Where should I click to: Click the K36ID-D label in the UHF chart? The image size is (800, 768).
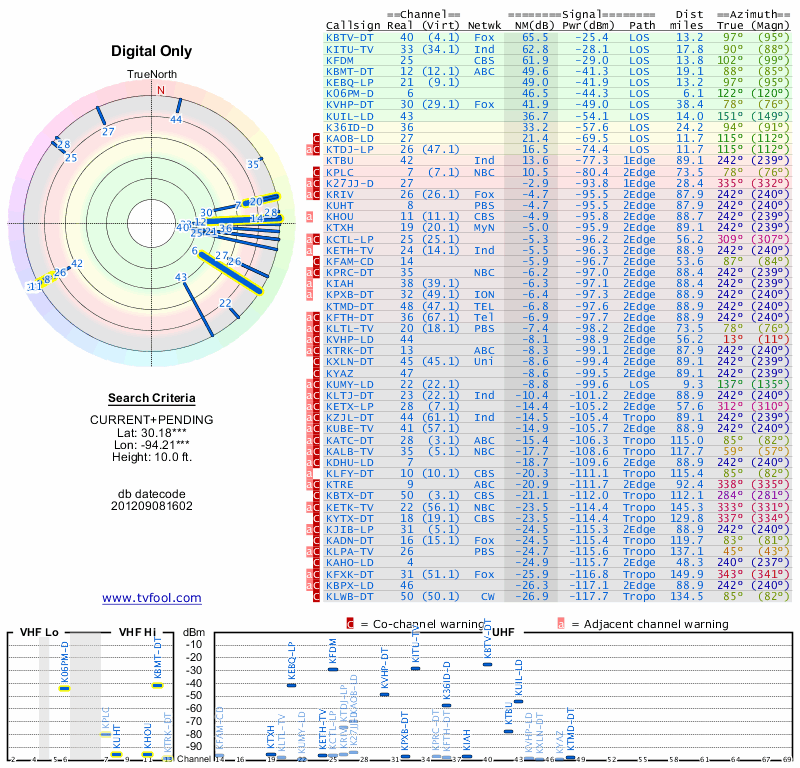(x=447, y=681)
